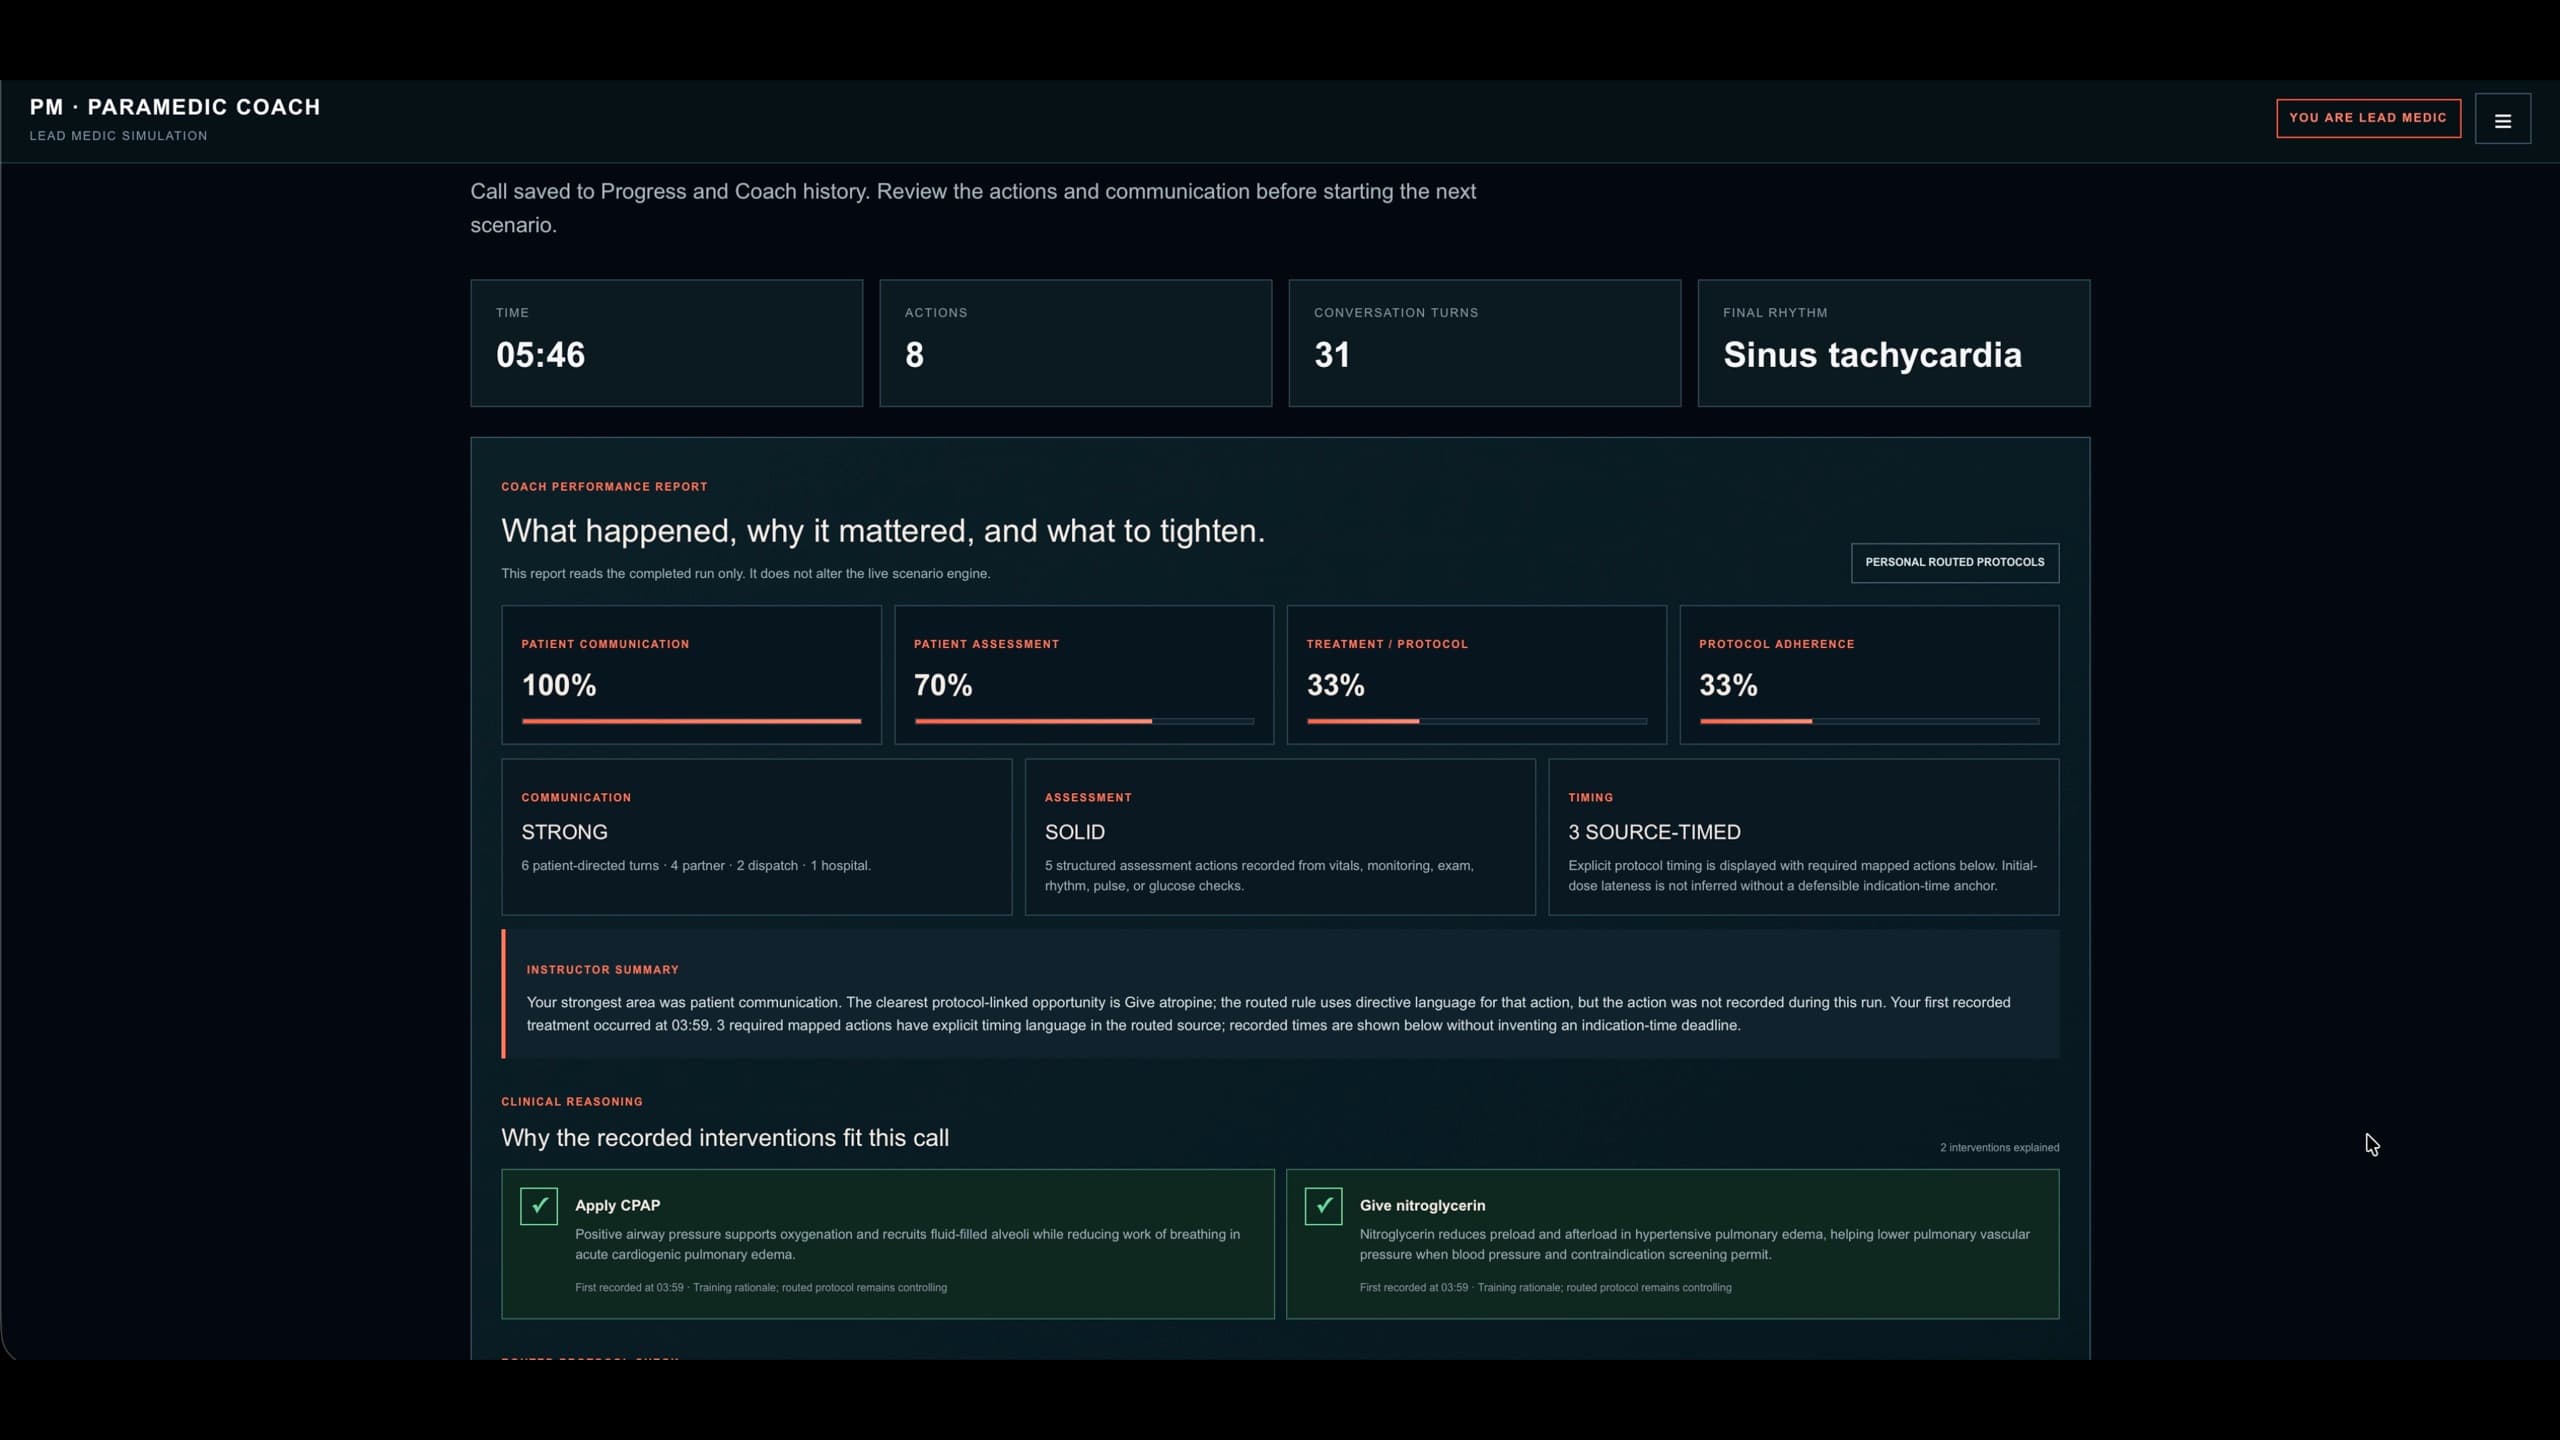Select the TIME 05:46 stat card
This screenshot has height=1440, width=2560.
[x=667, y=343]
